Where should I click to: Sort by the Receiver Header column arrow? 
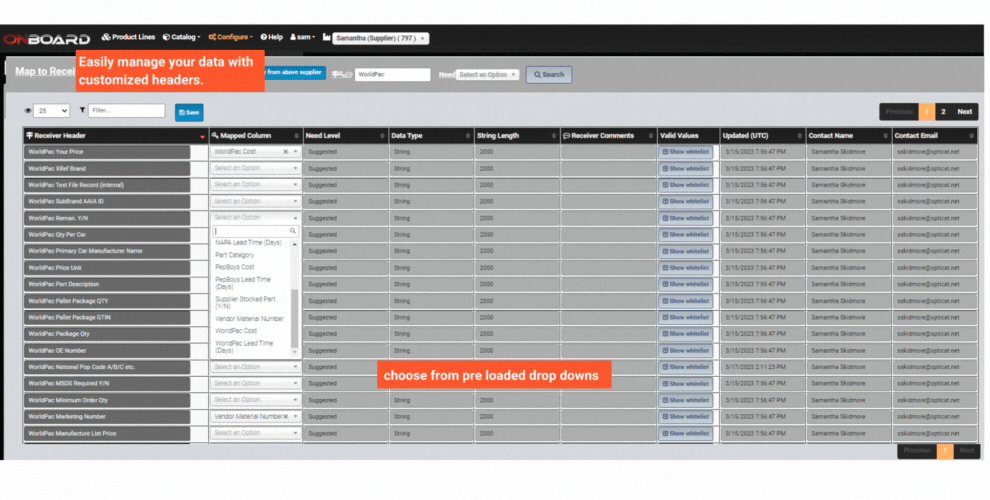pos(202,136)
